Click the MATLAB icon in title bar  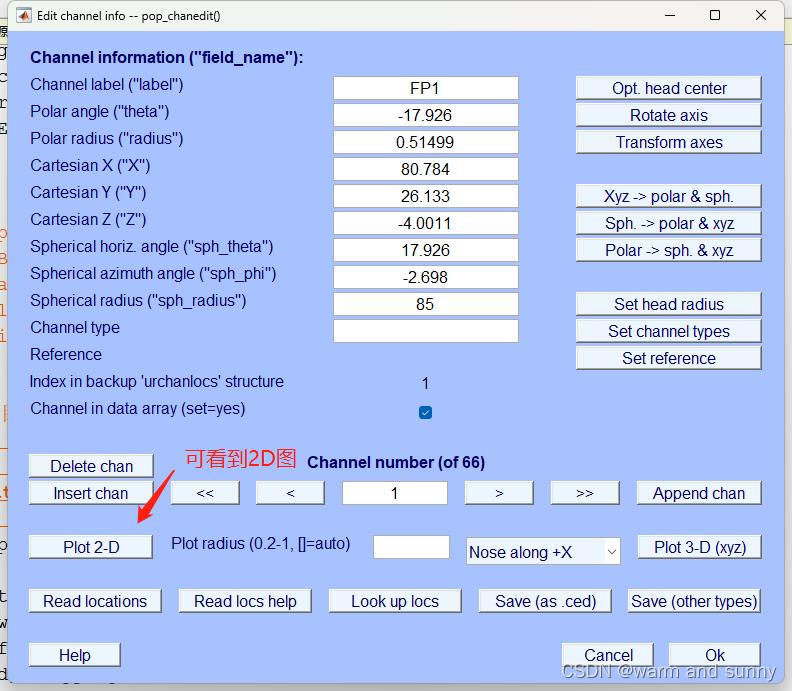pos(23,15)
